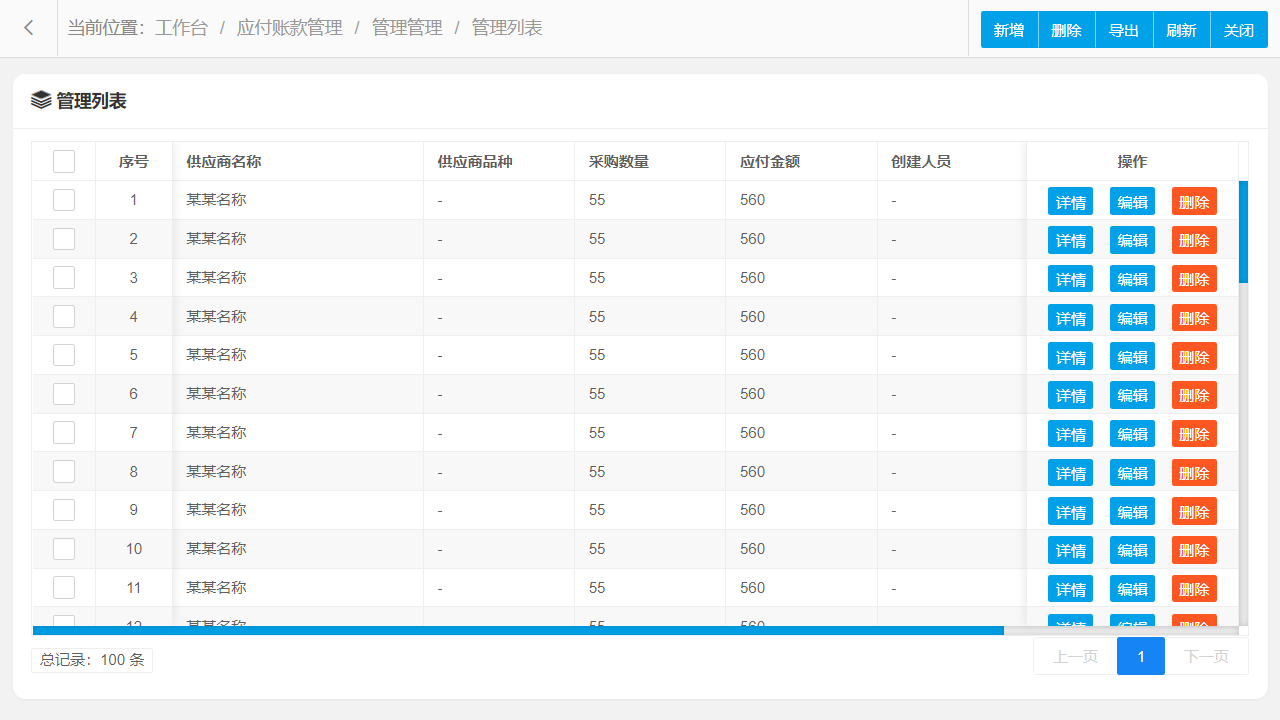Image resolution: width=1280 pixels, height=720 pixels.
Task: Click the 关闭 button in toolbar
Action: tap(1239, 30)
